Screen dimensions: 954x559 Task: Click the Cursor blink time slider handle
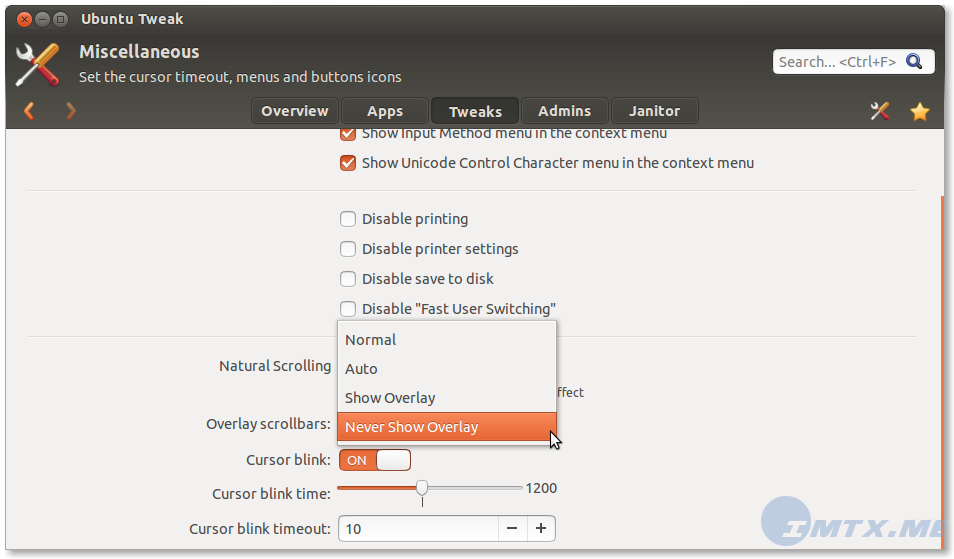422,488
